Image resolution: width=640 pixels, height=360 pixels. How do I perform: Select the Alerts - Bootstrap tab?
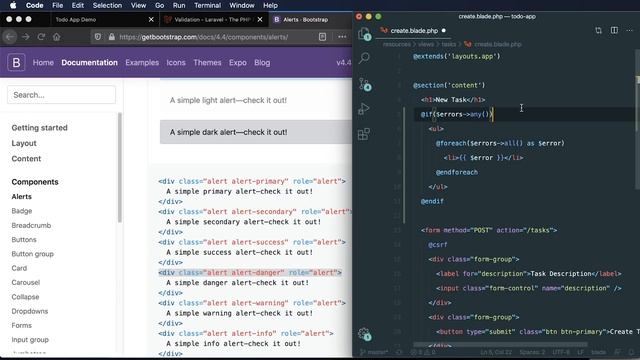(x=310, y=20)
